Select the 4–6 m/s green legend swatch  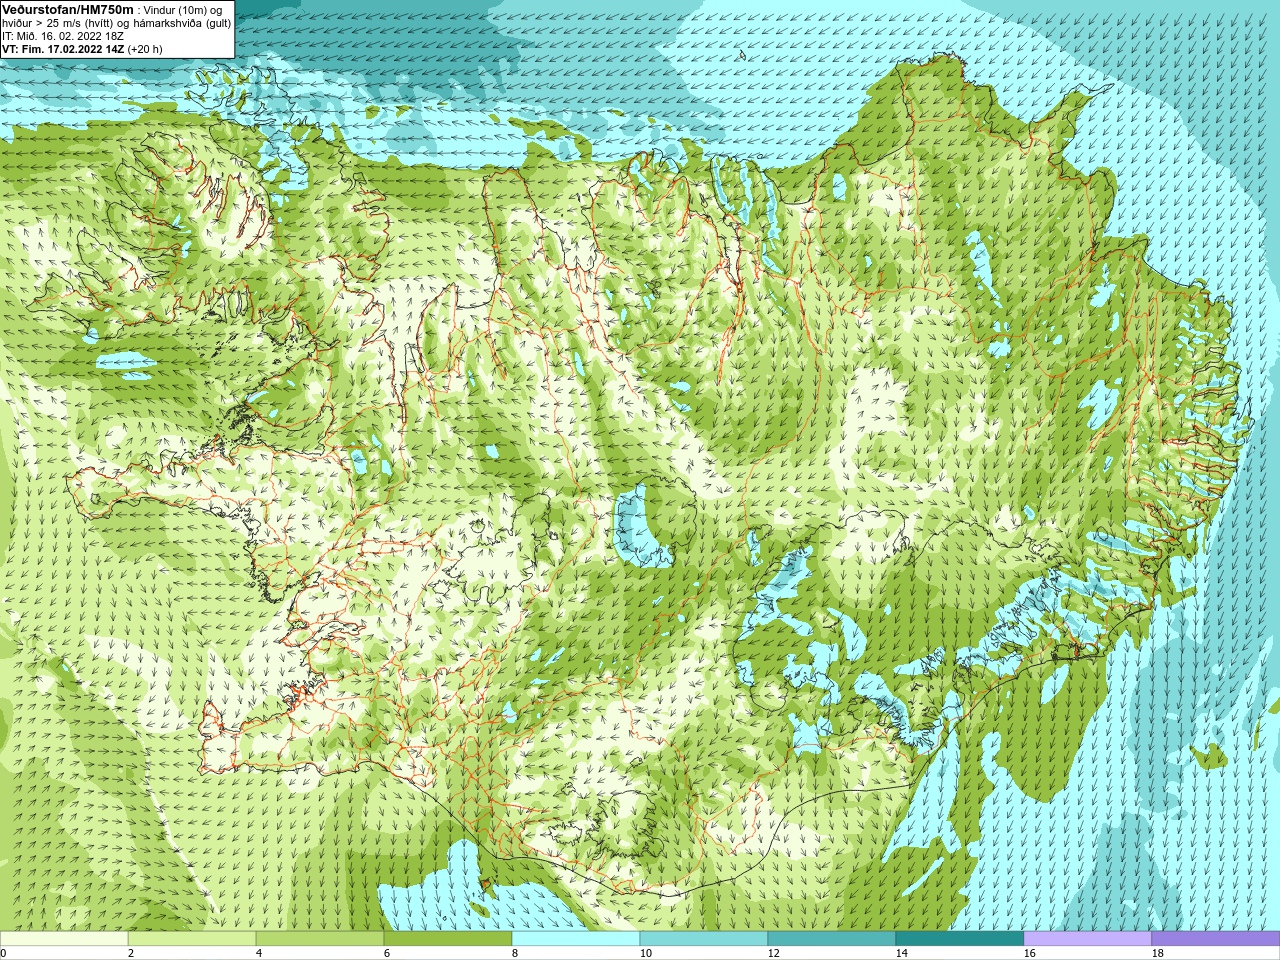click(x=320, y=939)
